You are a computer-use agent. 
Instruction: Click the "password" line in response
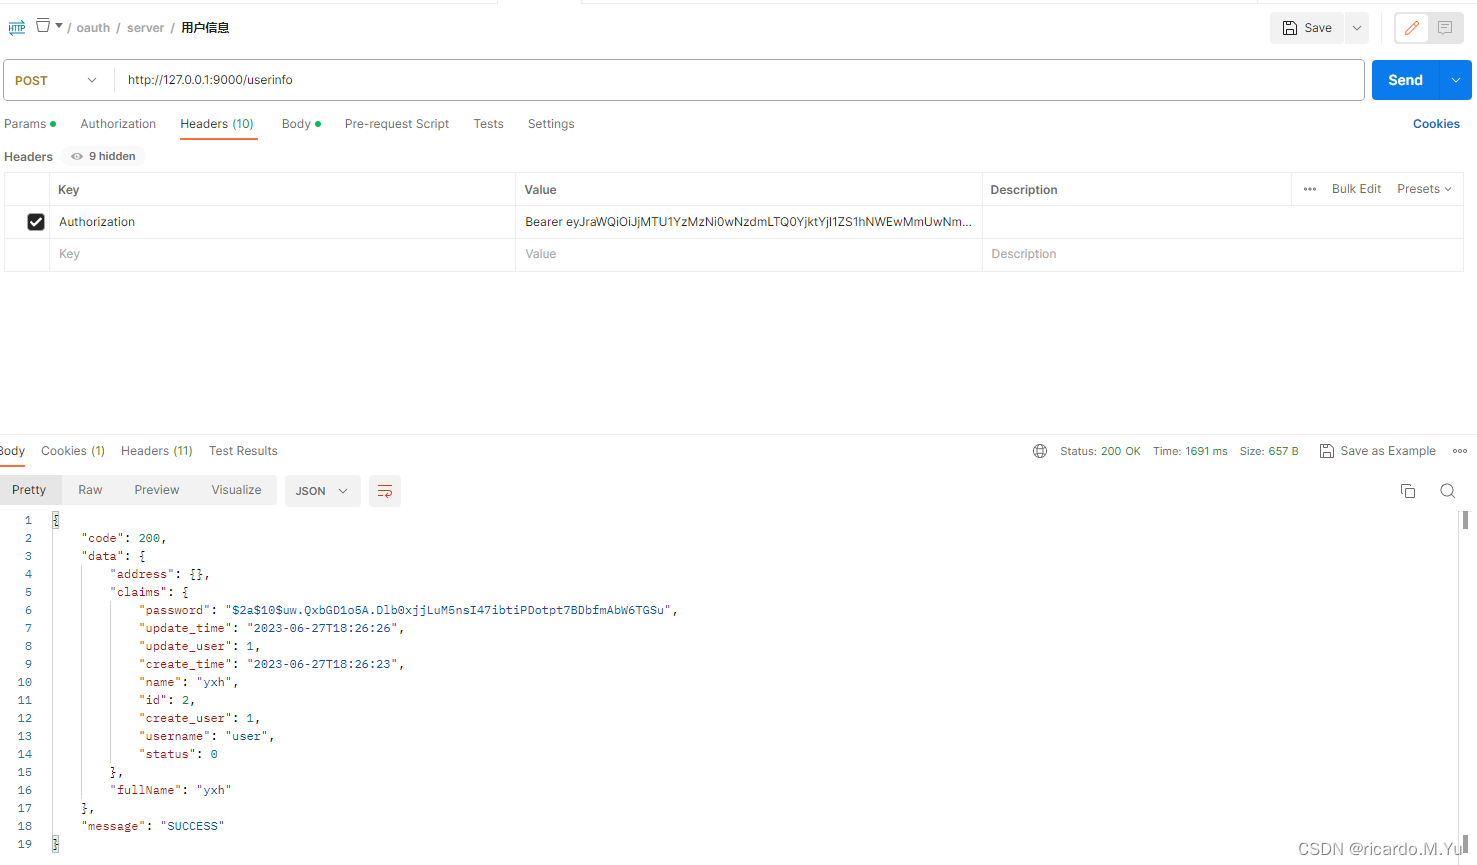click(x=408, y=610)
